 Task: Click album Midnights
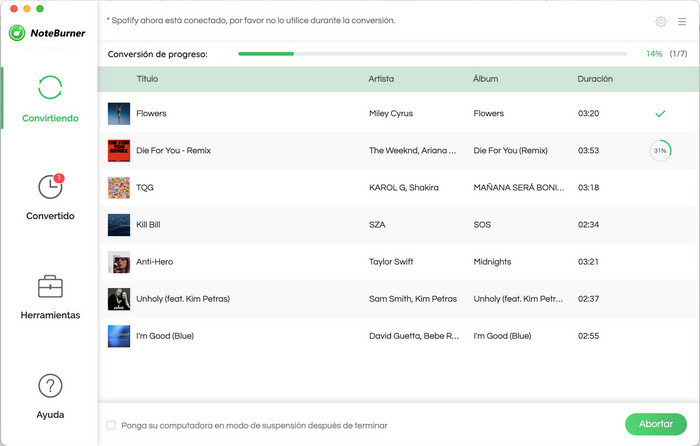492,262
